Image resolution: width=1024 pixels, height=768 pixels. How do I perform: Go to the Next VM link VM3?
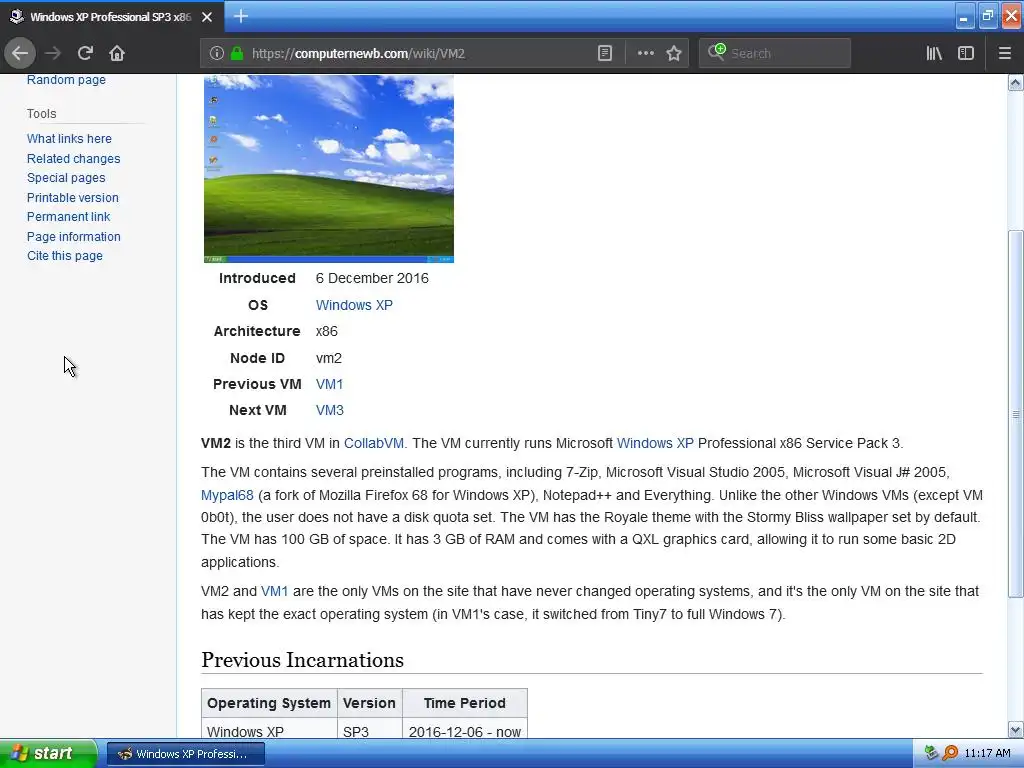329,410
